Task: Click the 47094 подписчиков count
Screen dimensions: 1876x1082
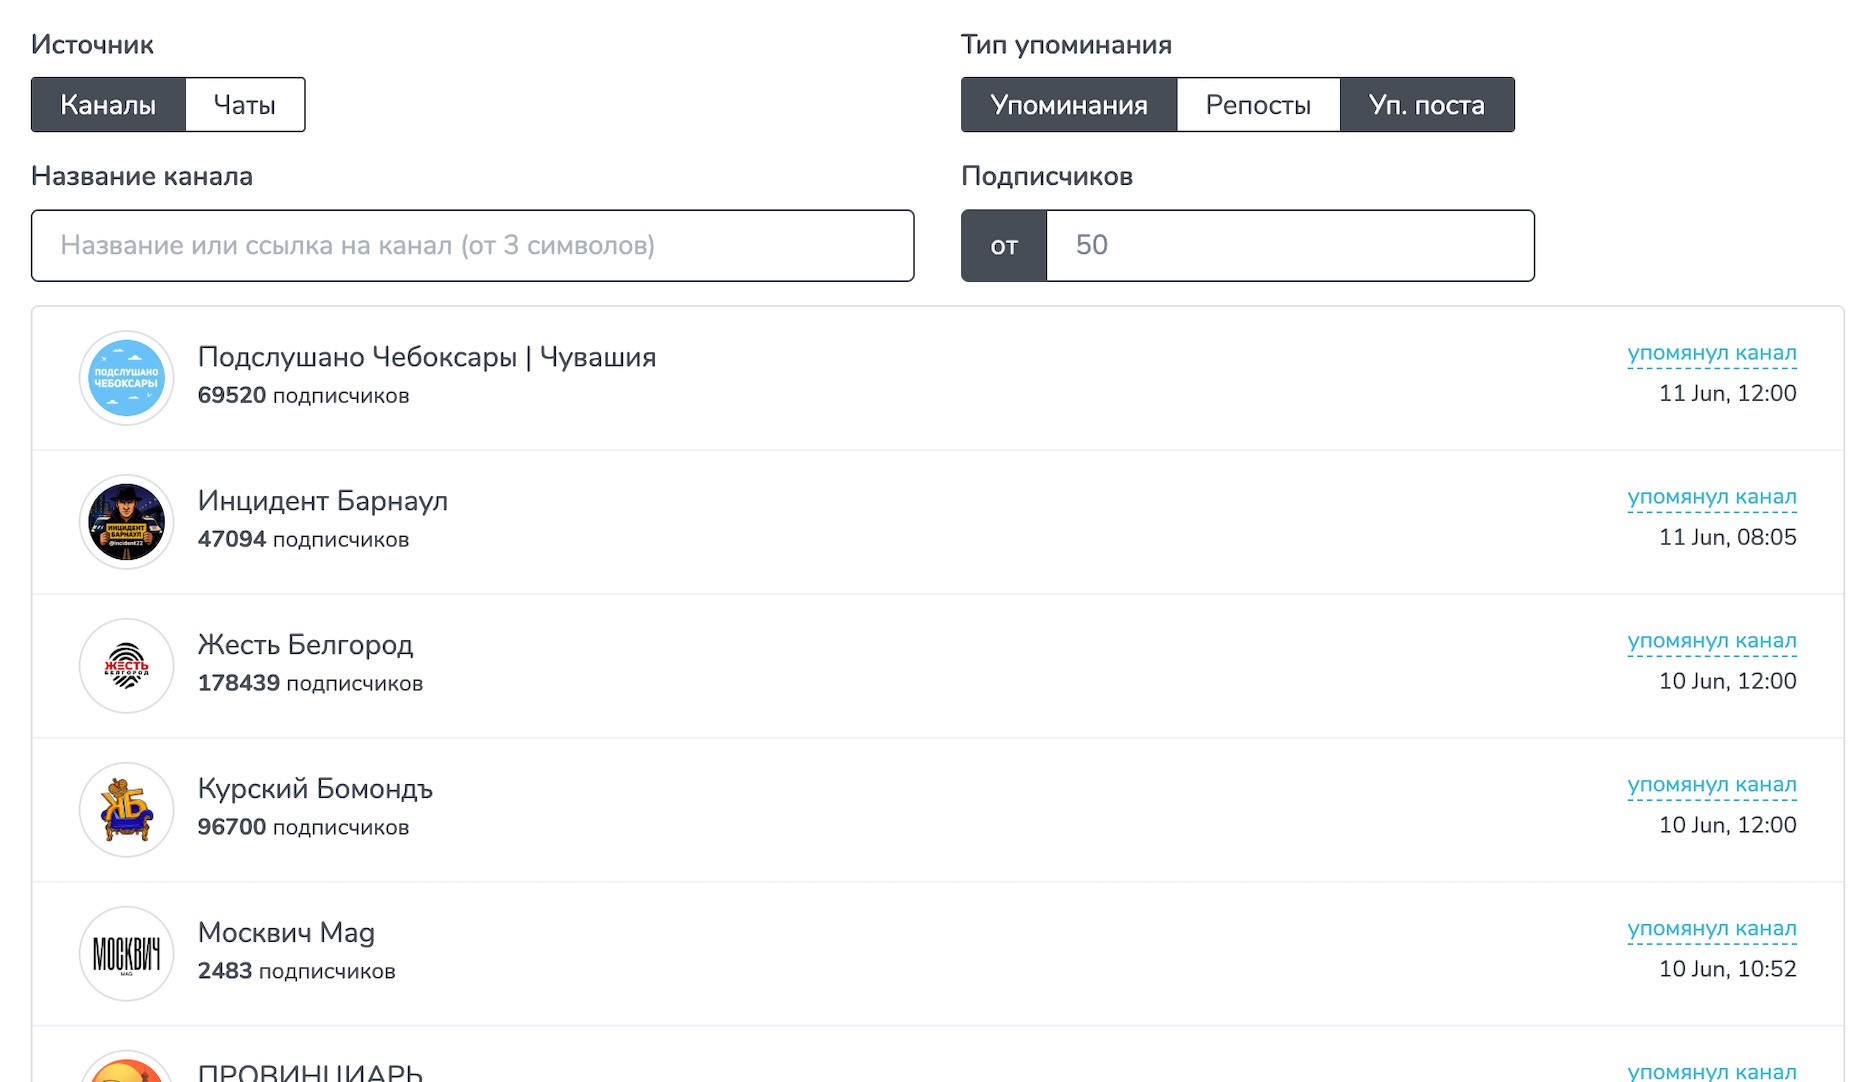Action: click(x=304, y=540)
